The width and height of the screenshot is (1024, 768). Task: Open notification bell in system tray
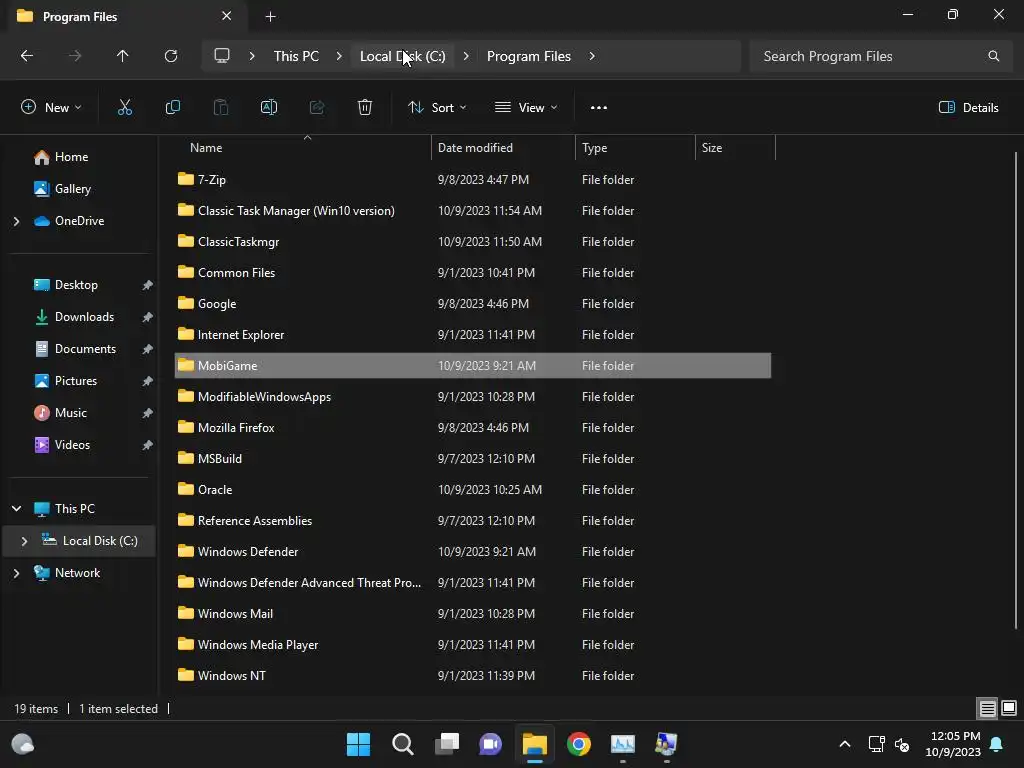click(x=997, y=744)
